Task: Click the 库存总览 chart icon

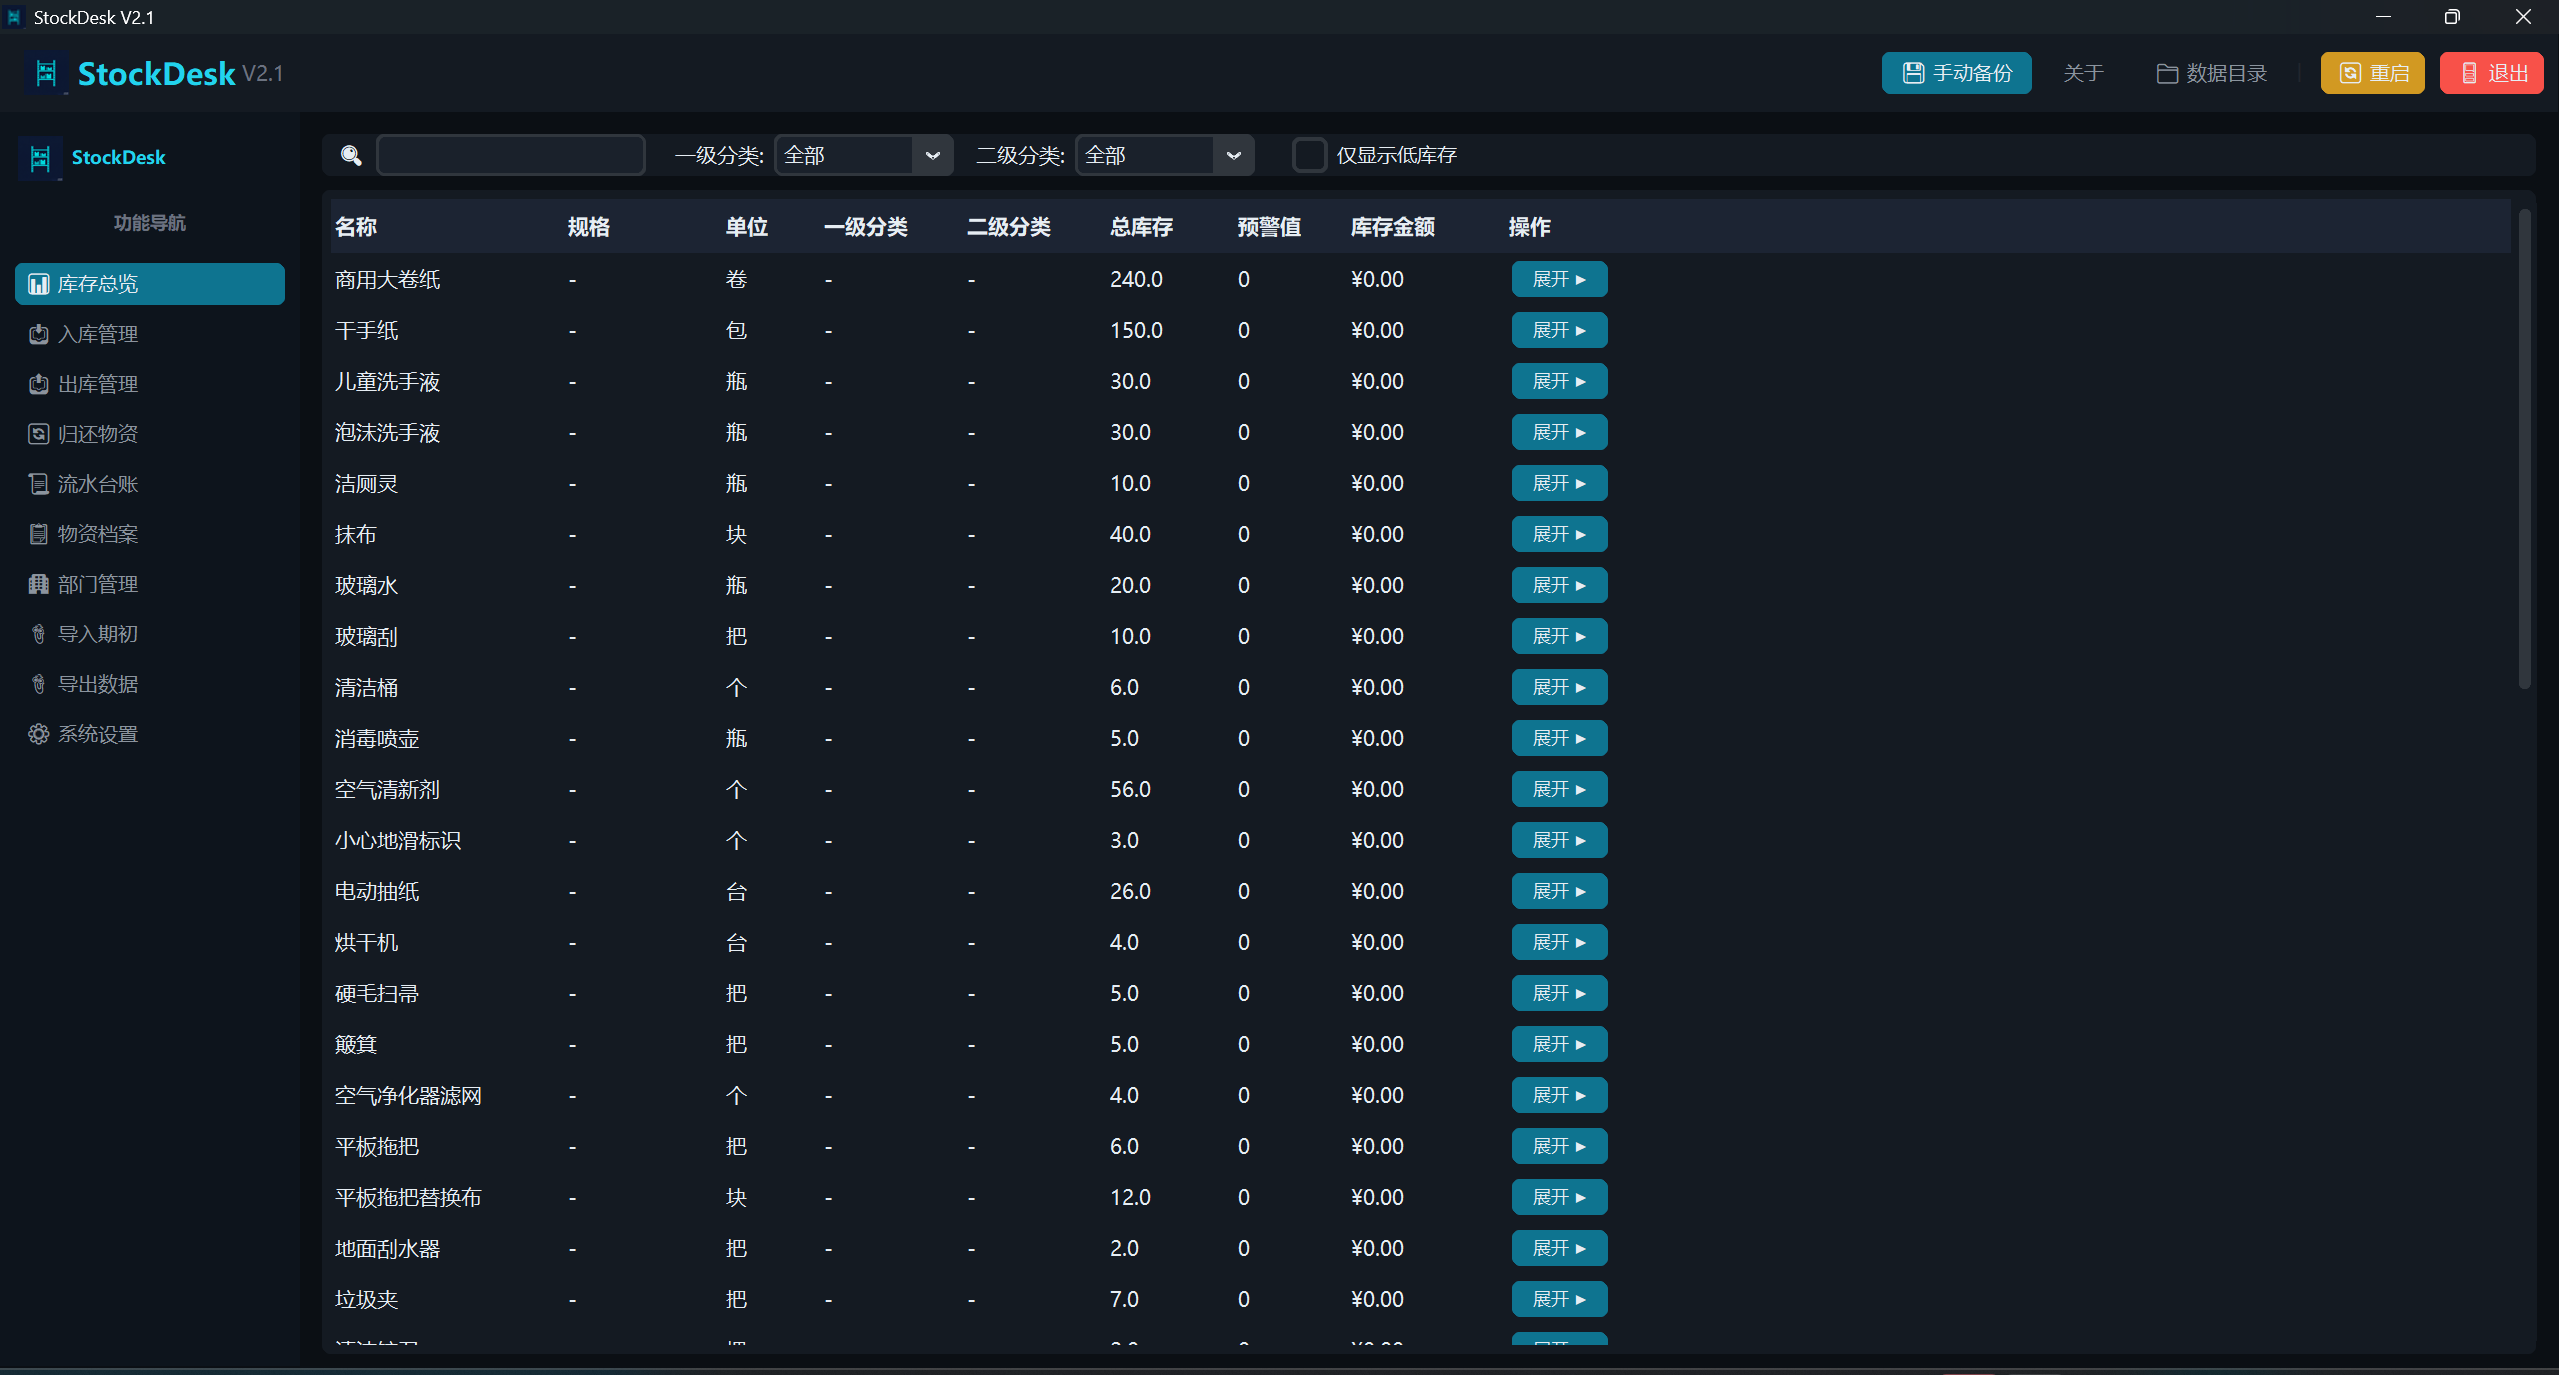Action: coord(39,284)
